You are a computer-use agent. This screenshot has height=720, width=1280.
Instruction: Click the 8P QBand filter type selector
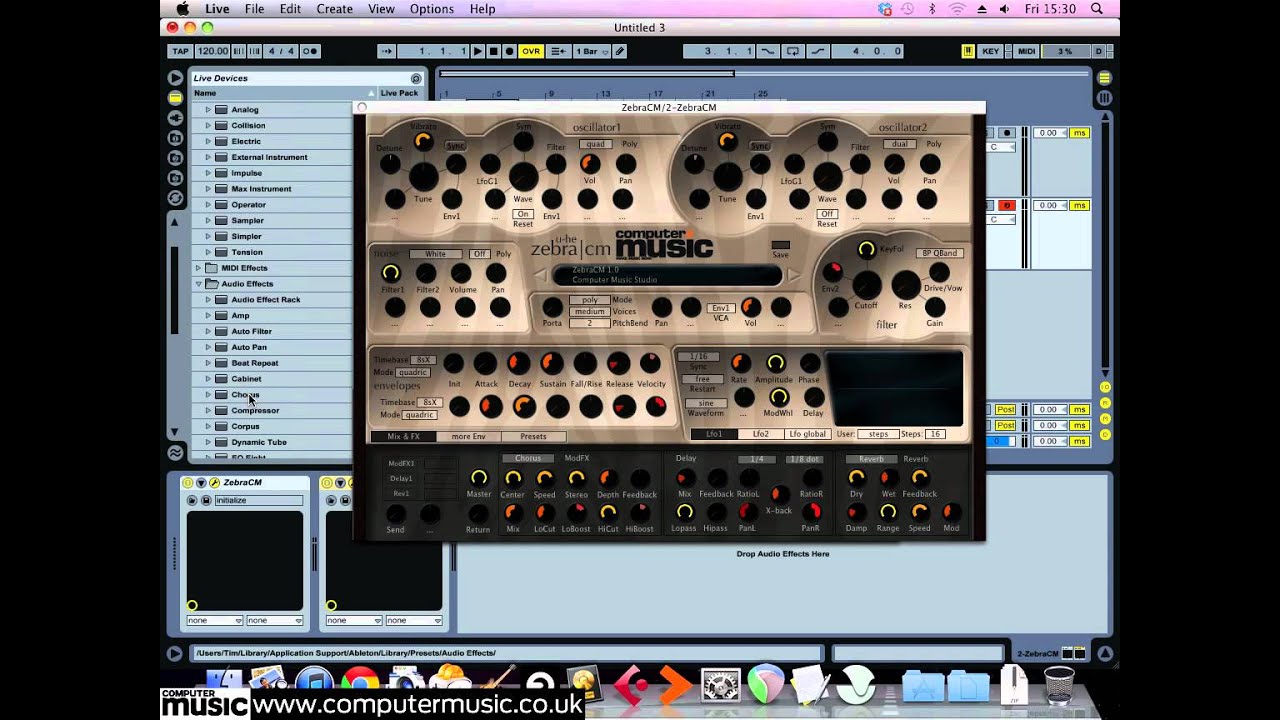coord(939,253)
